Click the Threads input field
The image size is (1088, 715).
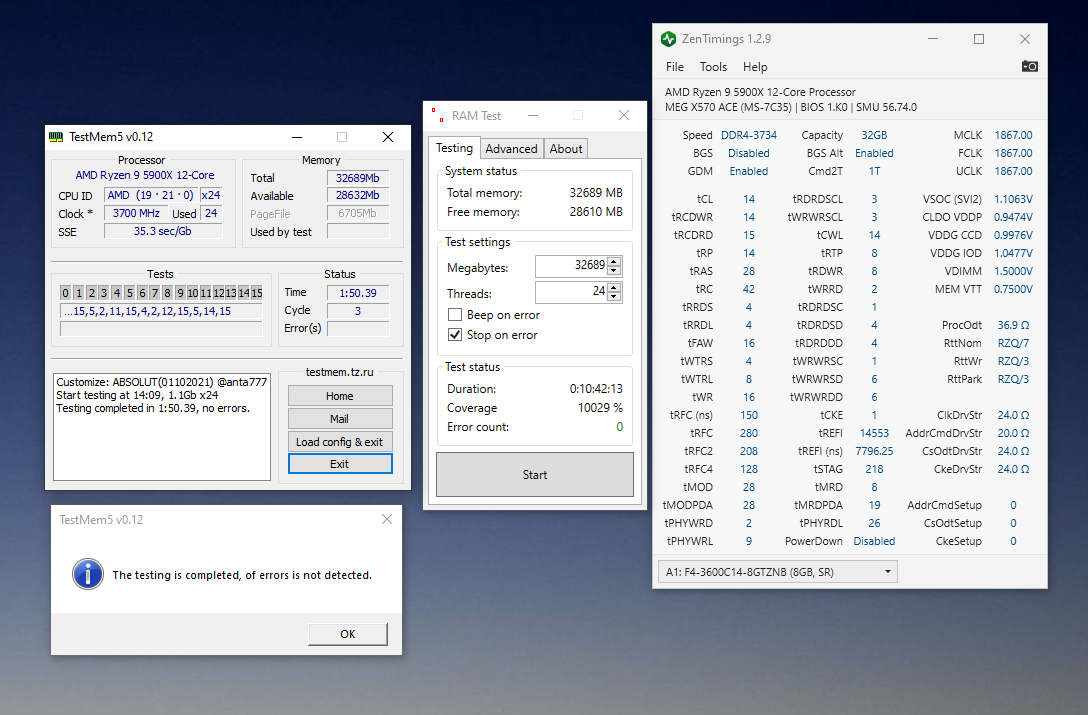click(571, 292)
